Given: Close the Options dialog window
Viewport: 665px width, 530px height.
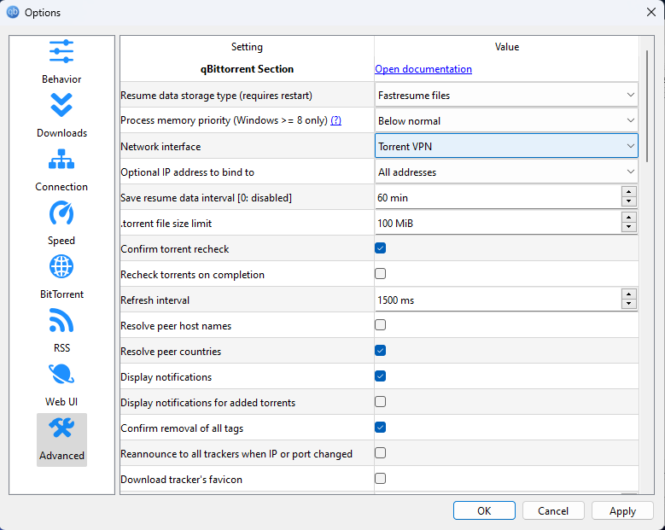Looking at the screenshot, I should [651, 12].
